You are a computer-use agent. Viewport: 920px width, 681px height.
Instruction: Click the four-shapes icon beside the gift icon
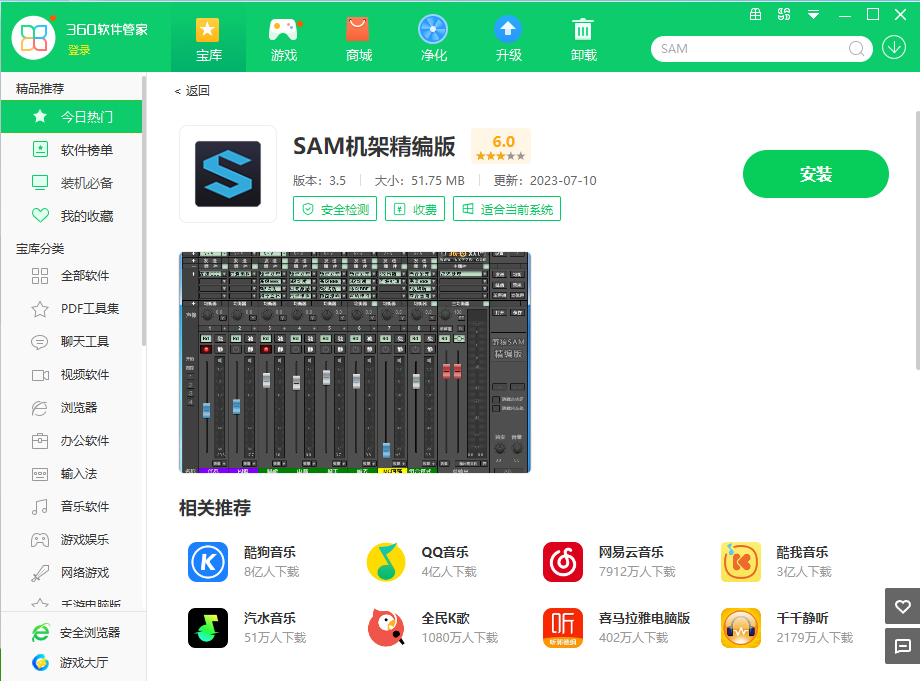[784, 14]
